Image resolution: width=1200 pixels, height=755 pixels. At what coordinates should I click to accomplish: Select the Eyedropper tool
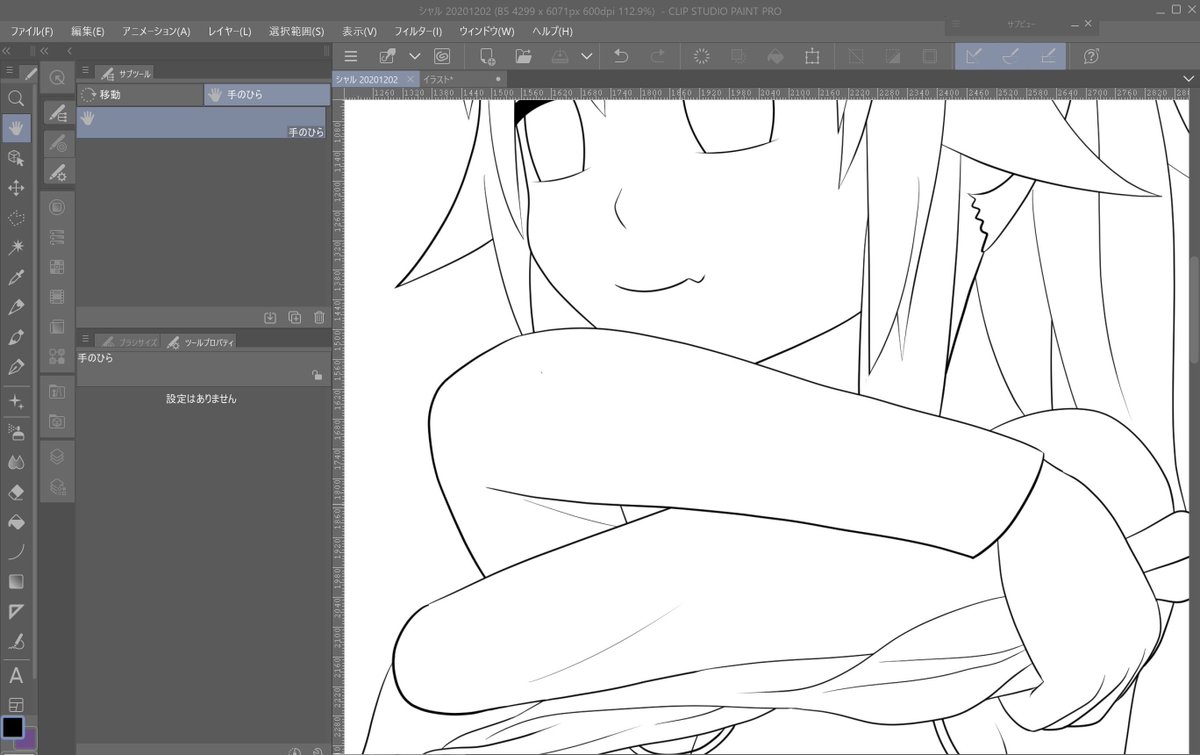point(16,277)
